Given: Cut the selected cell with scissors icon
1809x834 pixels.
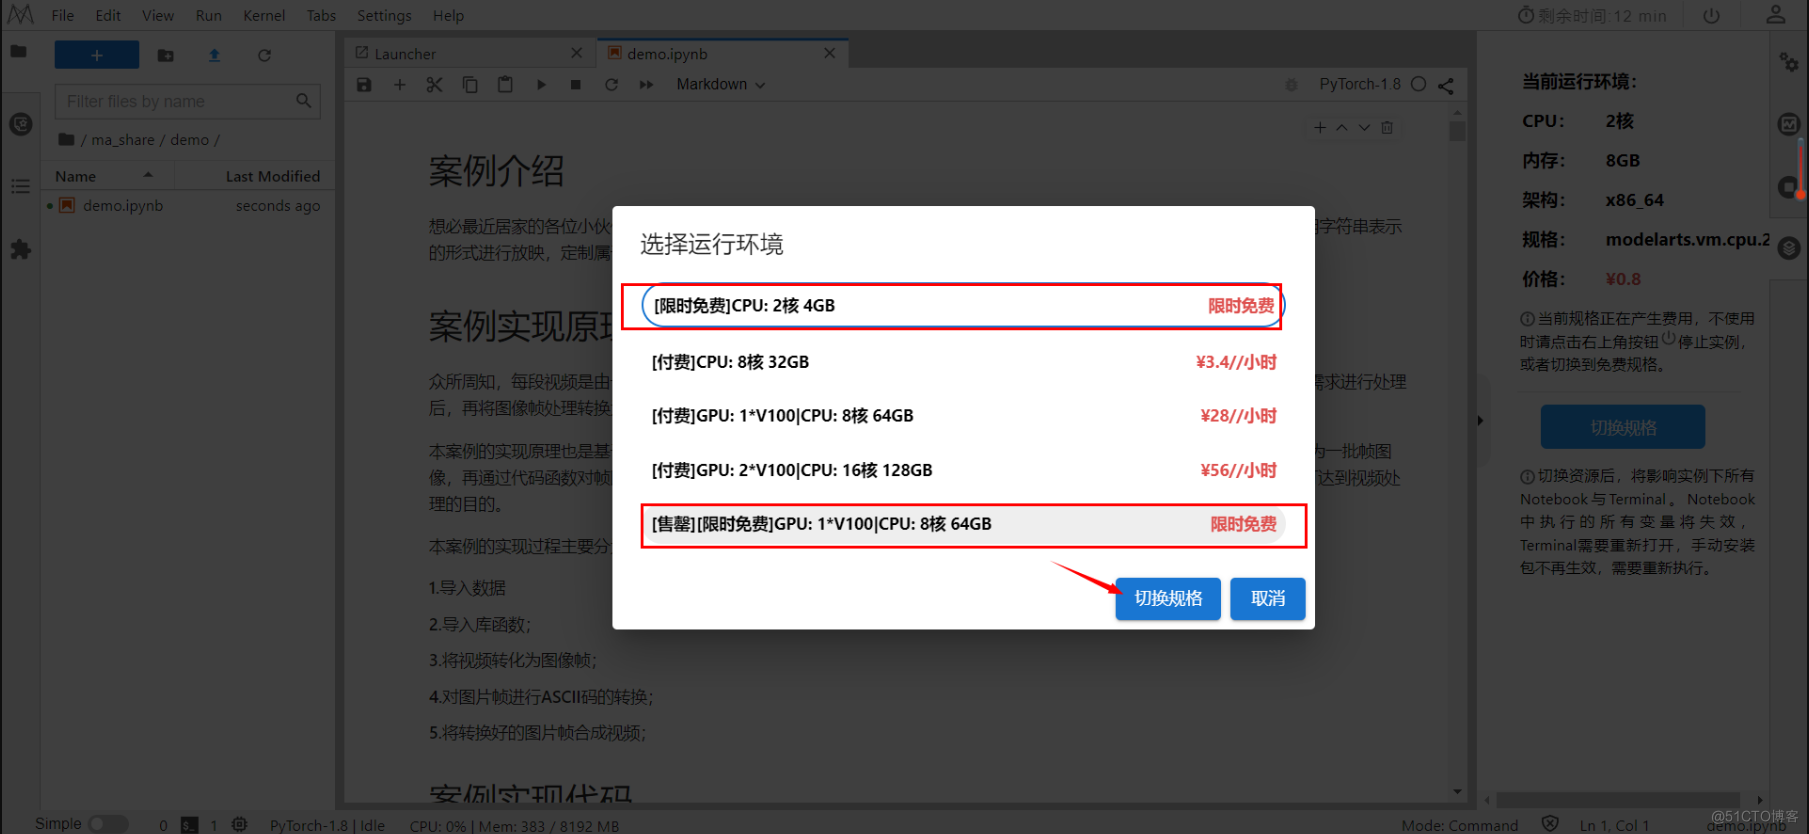Looking at the screenshot, I should (434, 85).
